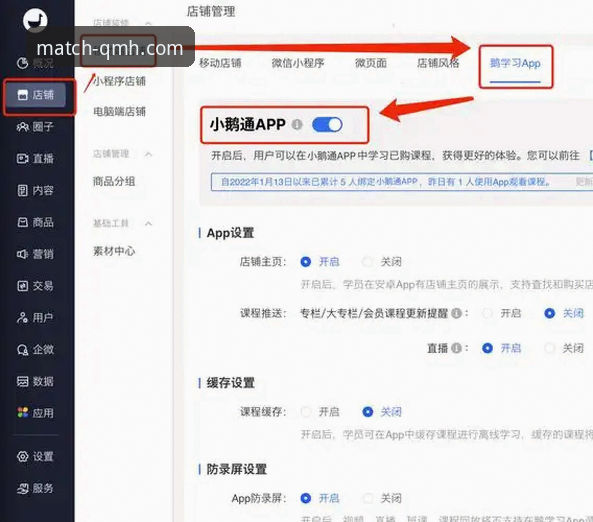Open the 直播 live streaming section icon
593x522 pixels.
[x=23, y=158]
